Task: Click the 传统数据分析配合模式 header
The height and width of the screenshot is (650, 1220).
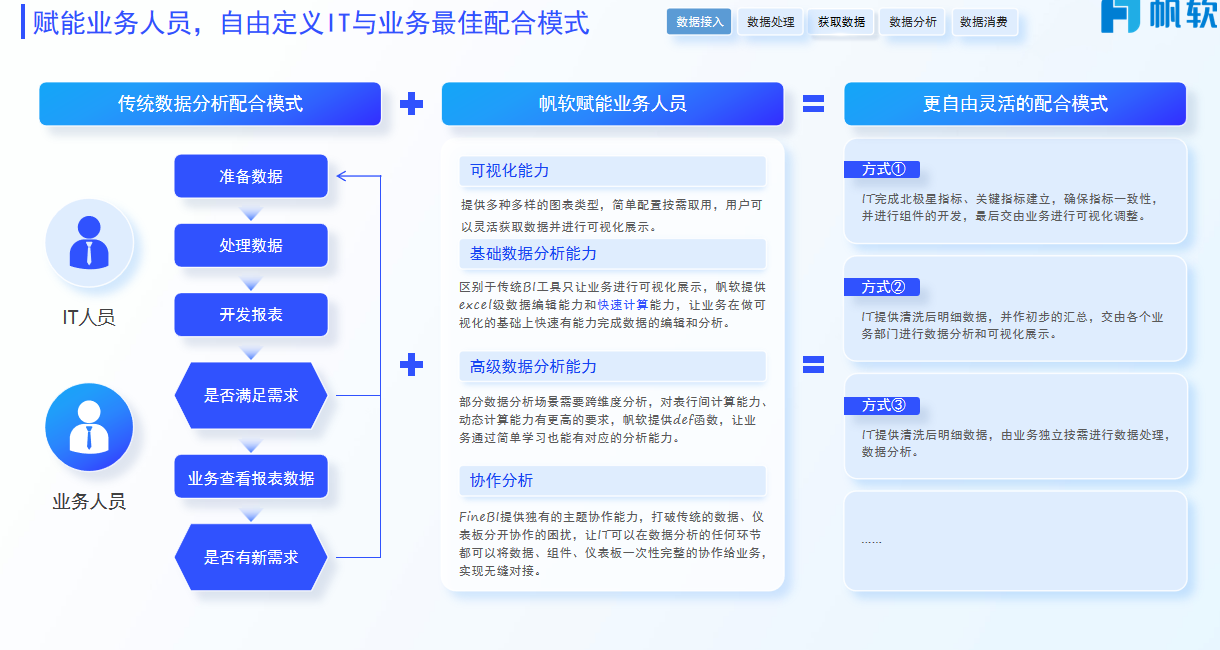Action: pos(210,104)
